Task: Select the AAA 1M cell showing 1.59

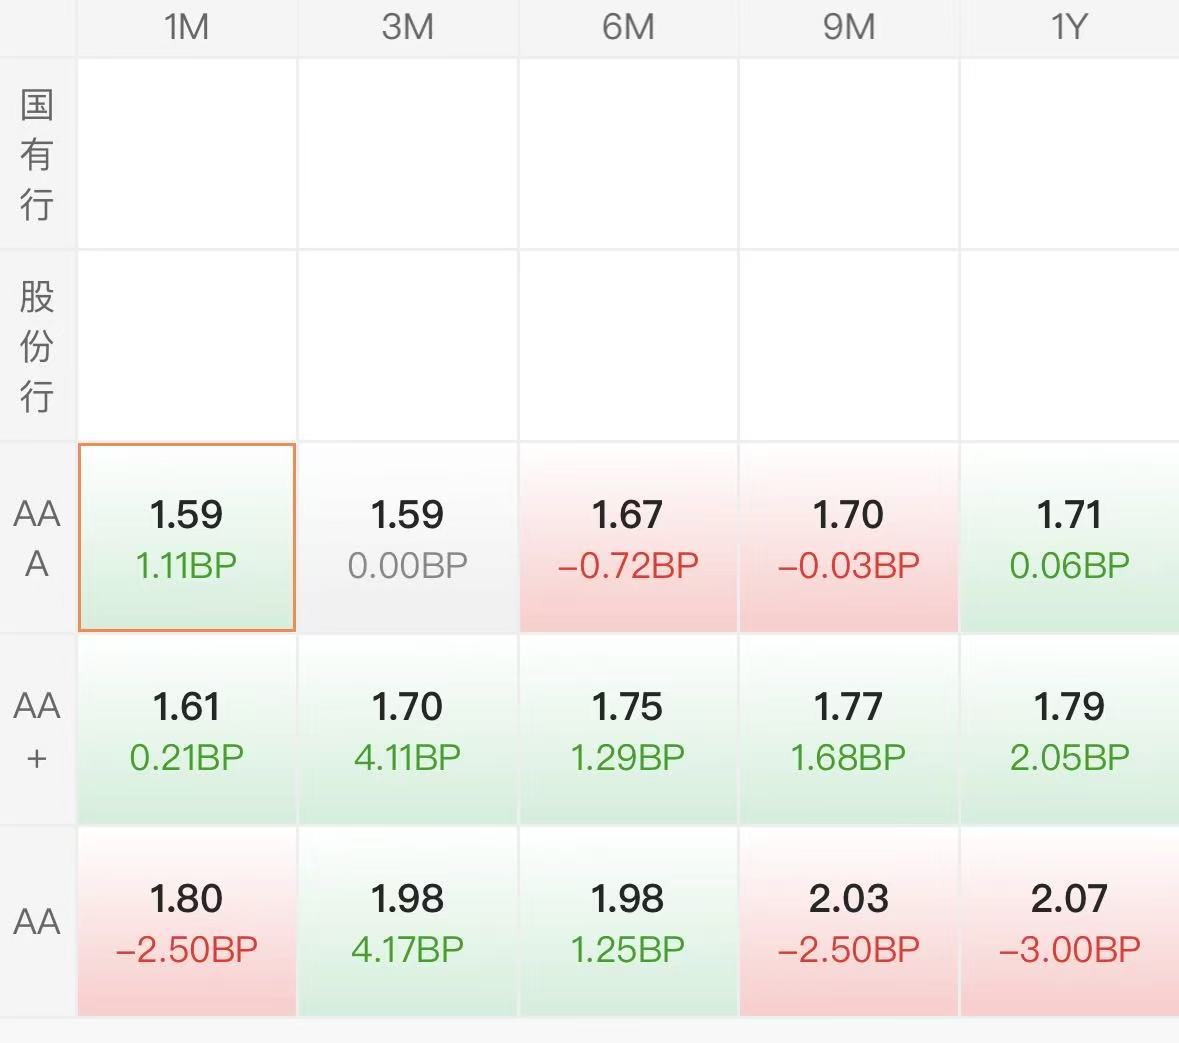Action: point(187,538)
